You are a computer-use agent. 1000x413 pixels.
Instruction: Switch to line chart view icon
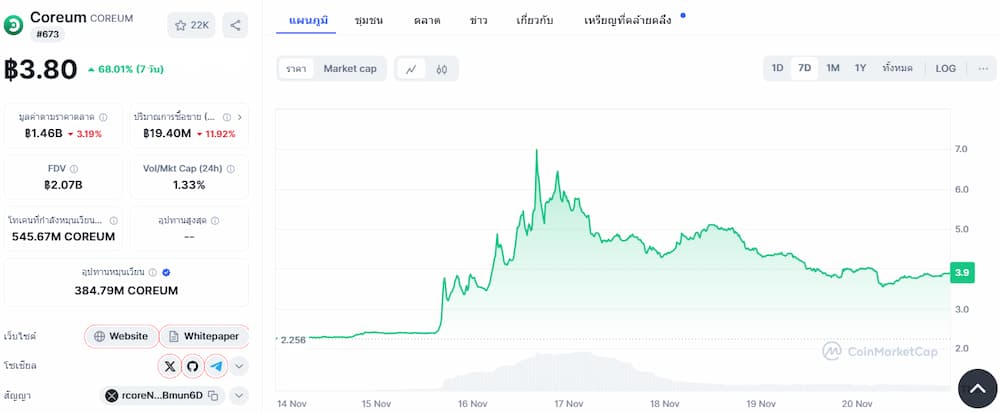tap(411, 69)
